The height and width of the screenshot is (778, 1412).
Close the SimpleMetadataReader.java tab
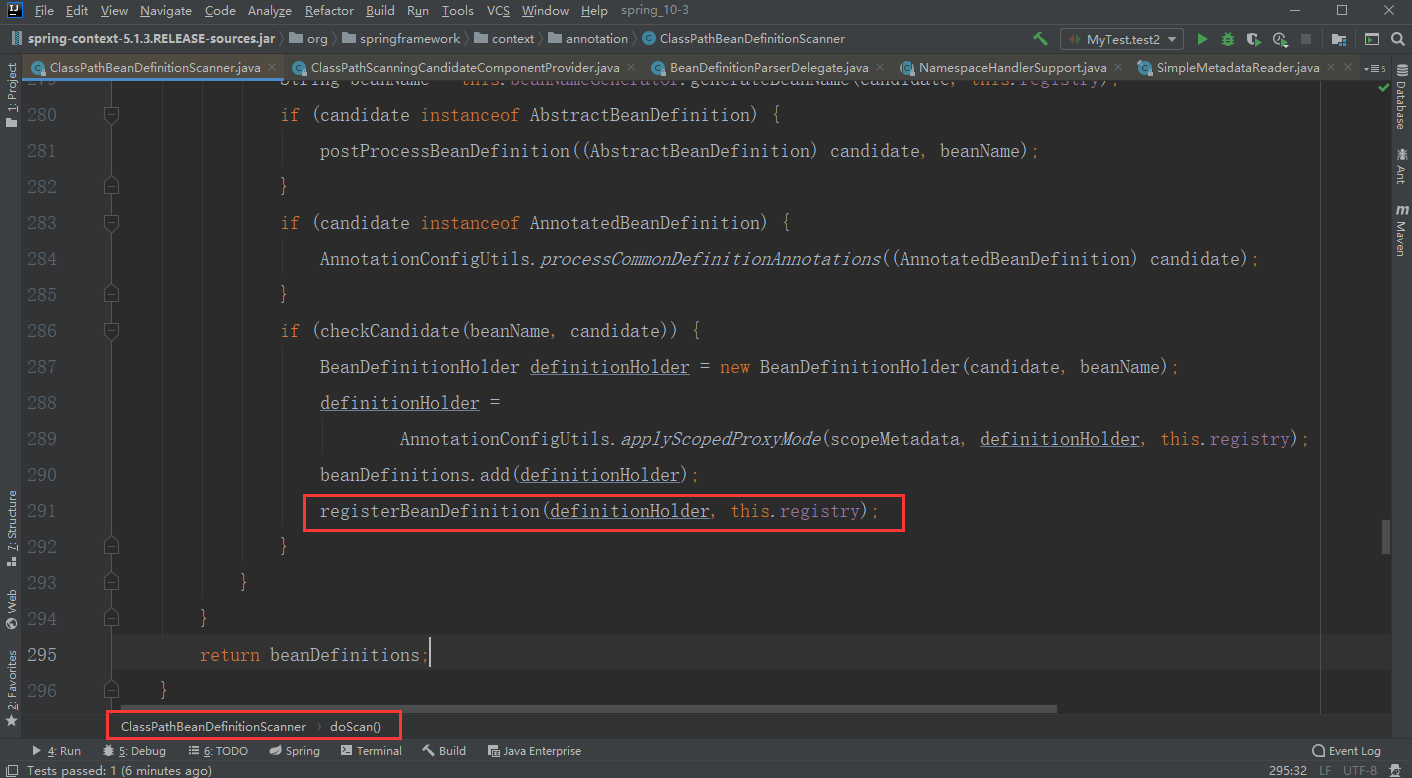[x=1332, y=68]
